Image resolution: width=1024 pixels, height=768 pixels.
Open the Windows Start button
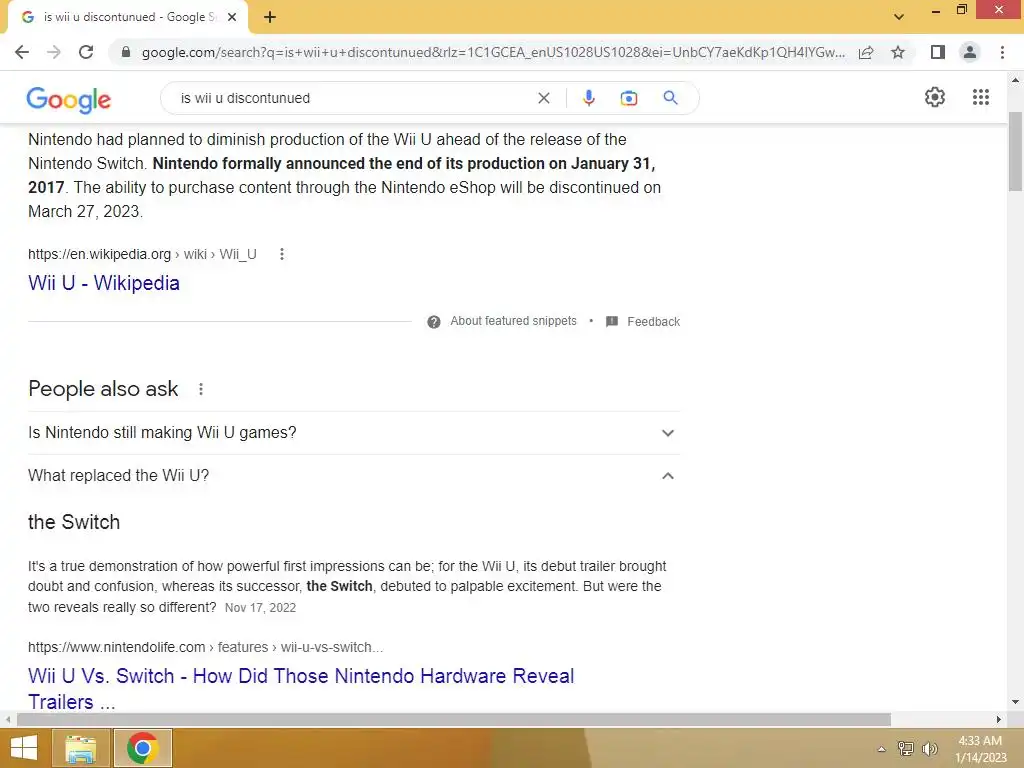tap(24, 748)
